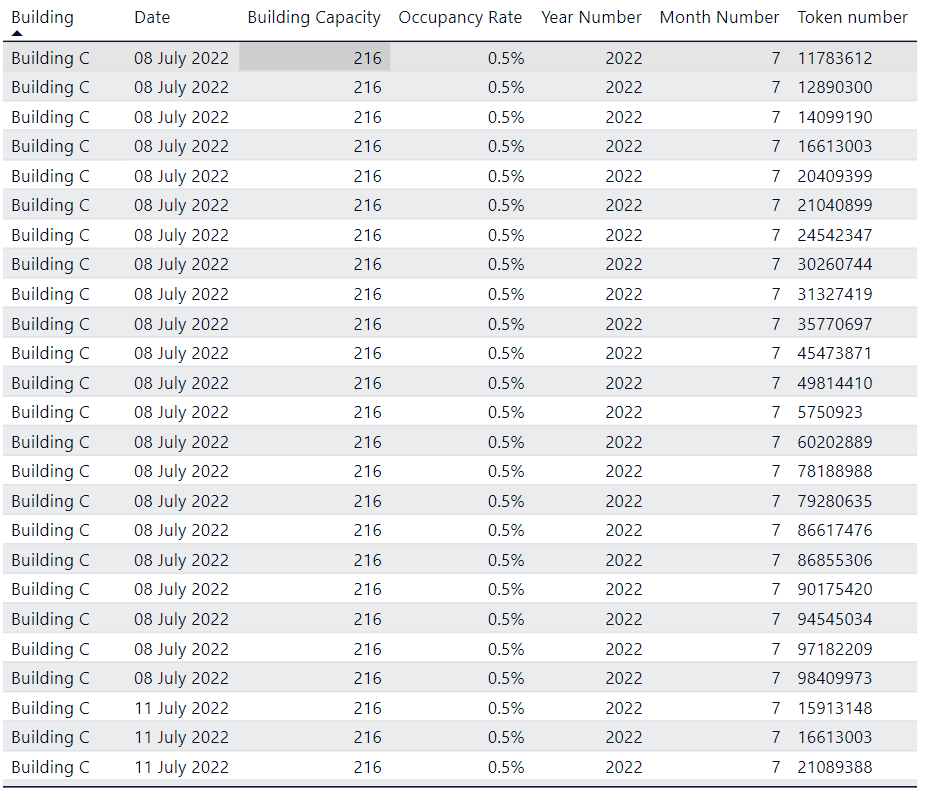This screenshot has height=793, width=928.
Task: Select token number 49814410
Action: (x=834, y=383)
